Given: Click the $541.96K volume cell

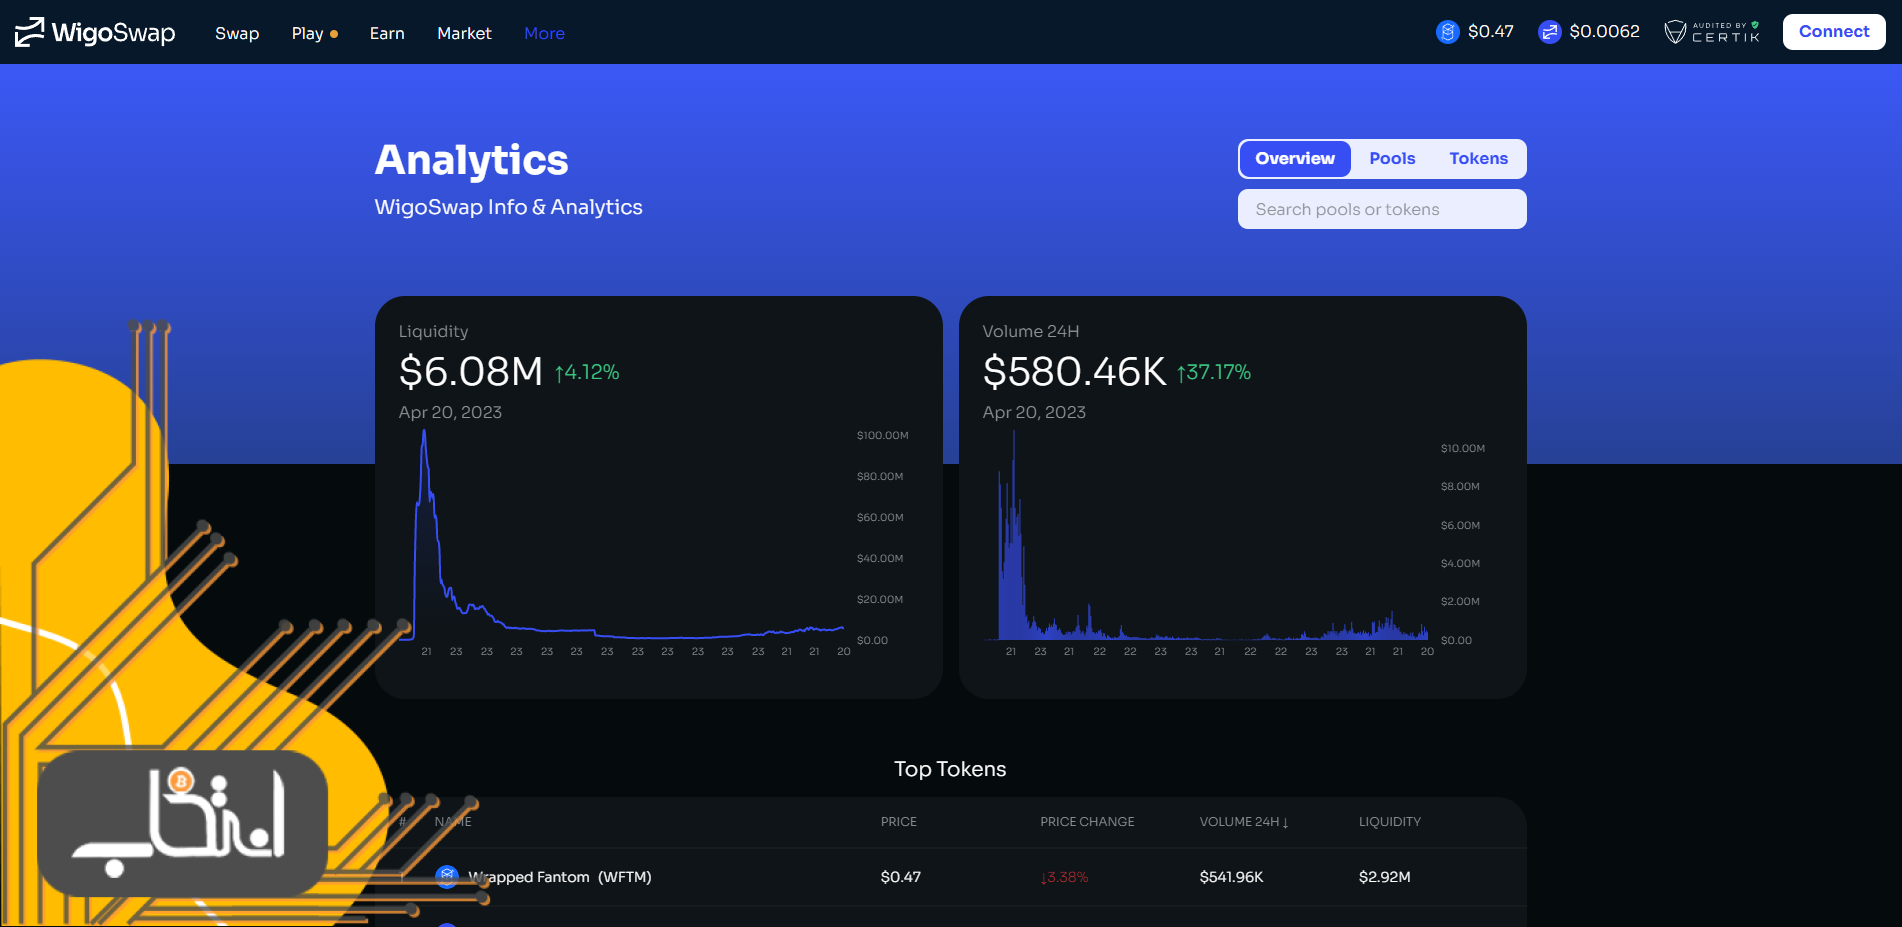Looking at the screenshot, I should pos(1231,877).
